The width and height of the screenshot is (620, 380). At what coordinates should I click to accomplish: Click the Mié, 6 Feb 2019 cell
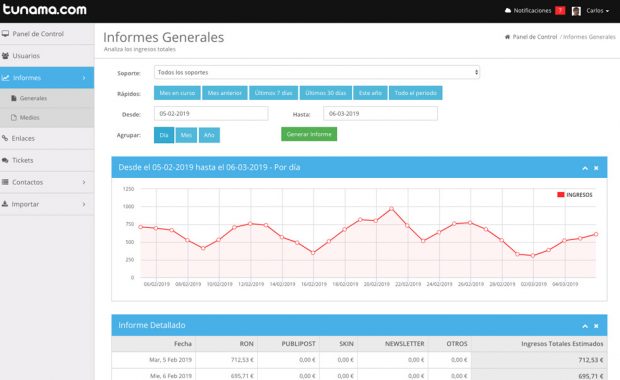pyautogui.click(x=153, y=375)
